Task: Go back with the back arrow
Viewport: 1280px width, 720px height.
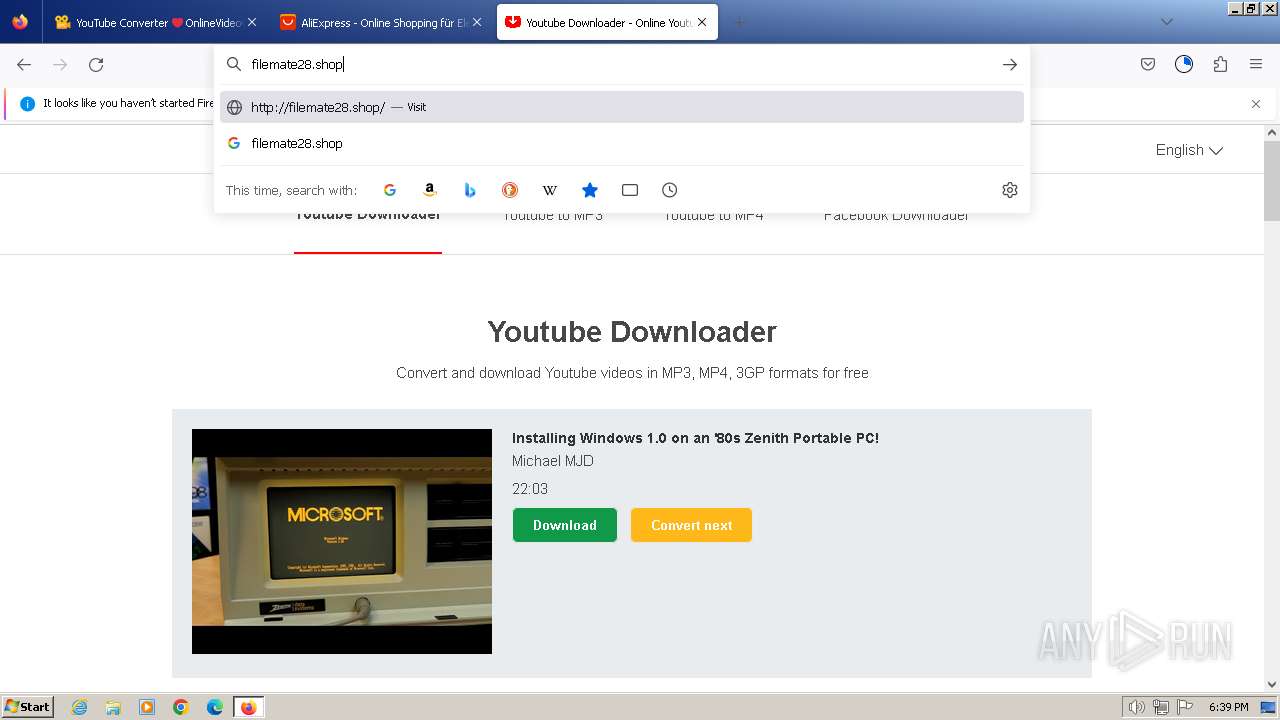Action: point(24,64)
